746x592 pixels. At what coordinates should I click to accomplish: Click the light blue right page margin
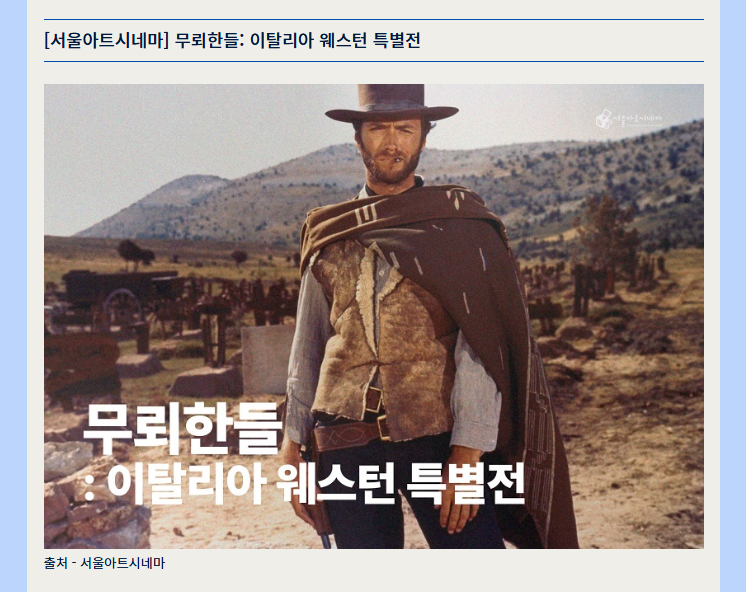tap(733, 296)
